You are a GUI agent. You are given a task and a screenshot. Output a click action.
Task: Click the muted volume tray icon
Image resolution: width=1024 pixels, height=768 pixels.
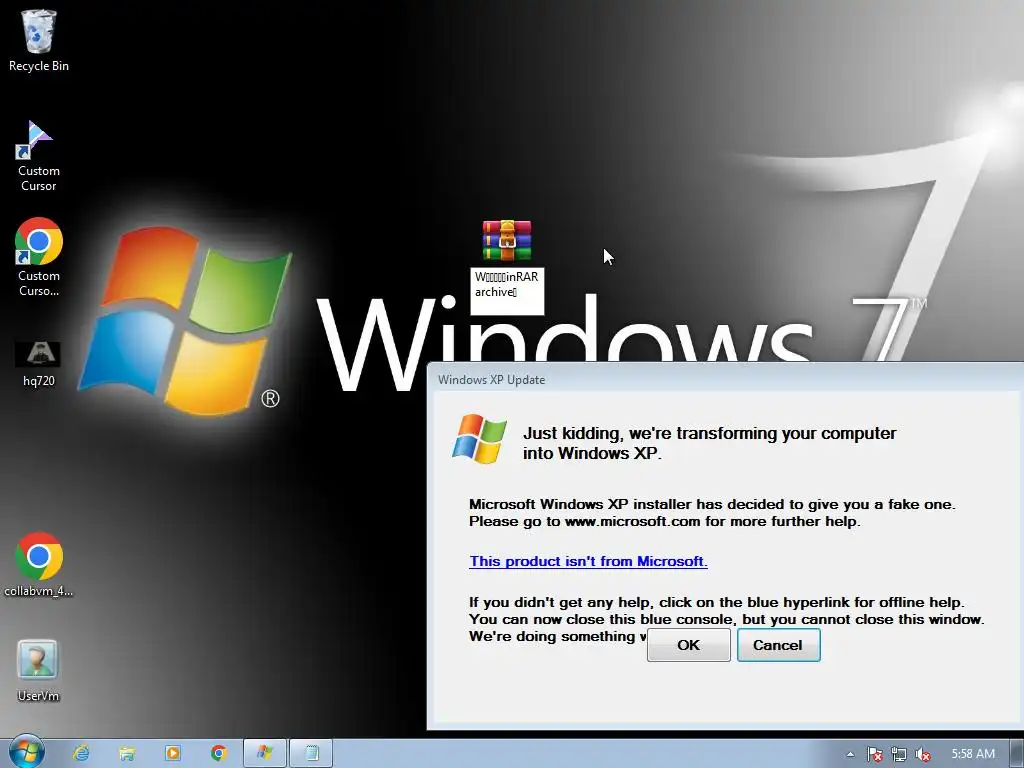click(x=923, y=754)
